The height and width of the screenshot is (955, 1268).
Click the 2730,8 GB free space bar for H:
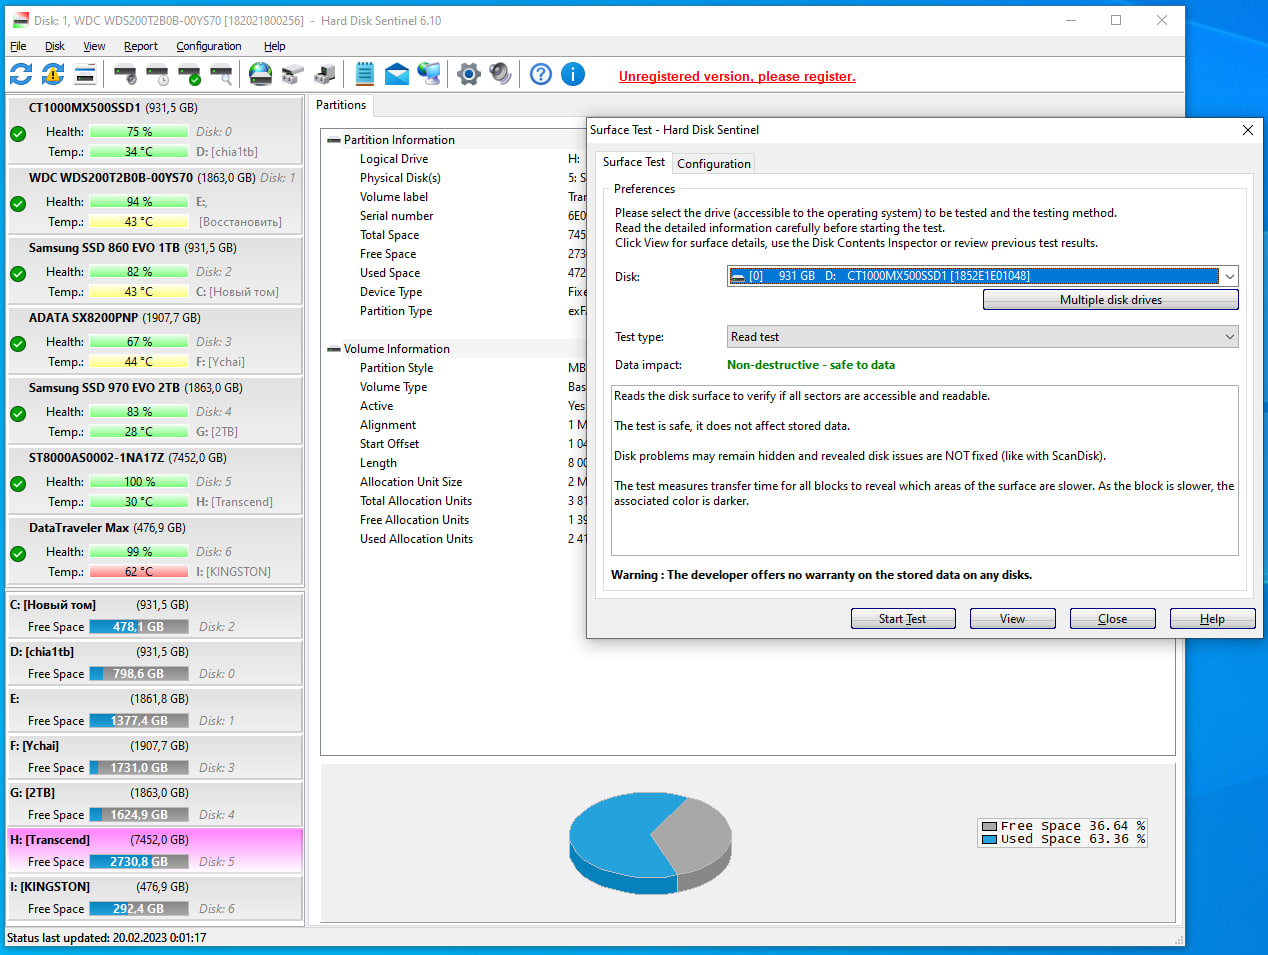tap(139, 862)
